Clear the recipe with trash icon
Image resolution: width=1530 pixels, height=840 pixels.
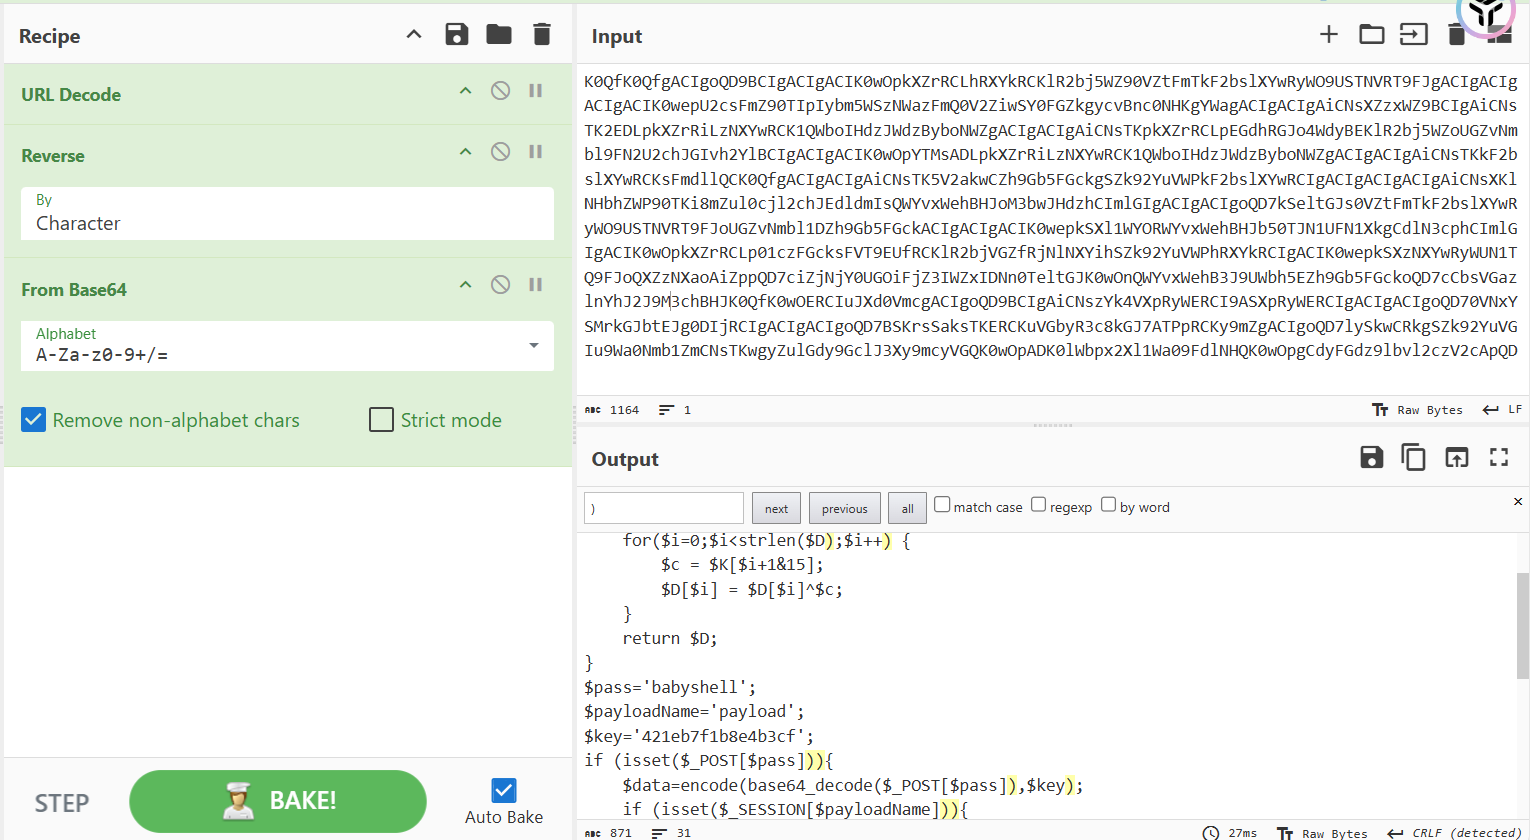pyautogui.click(x=542, y=35)
